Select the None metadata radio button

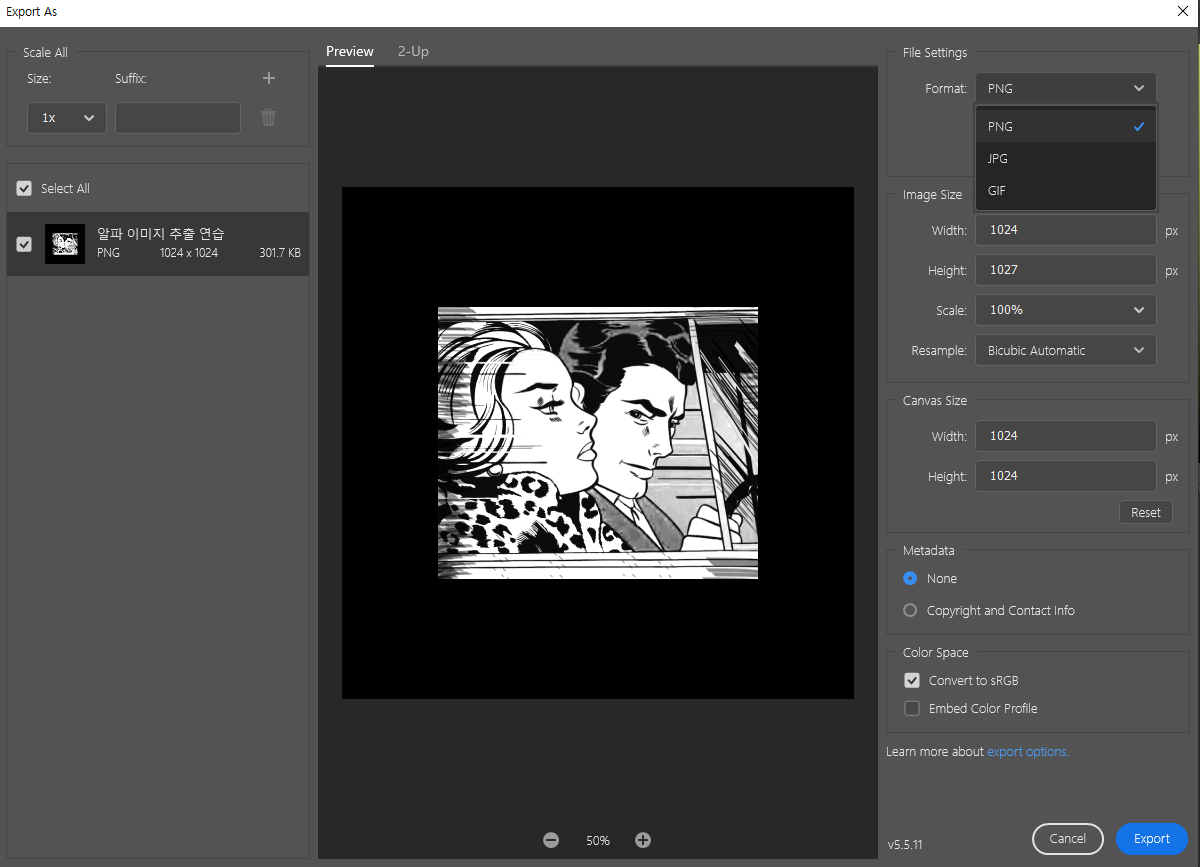(910, 578)
